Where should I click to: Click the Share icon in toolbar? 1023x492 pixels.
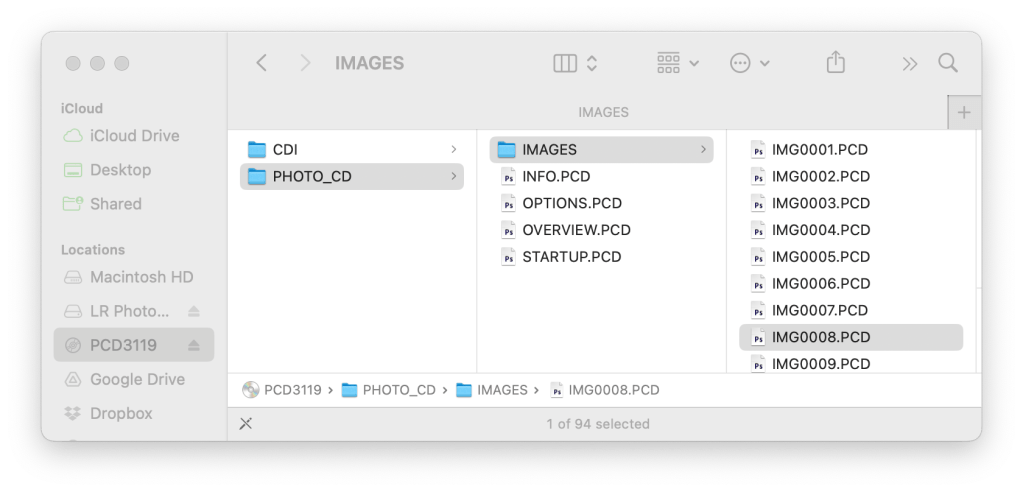point(835,63)
